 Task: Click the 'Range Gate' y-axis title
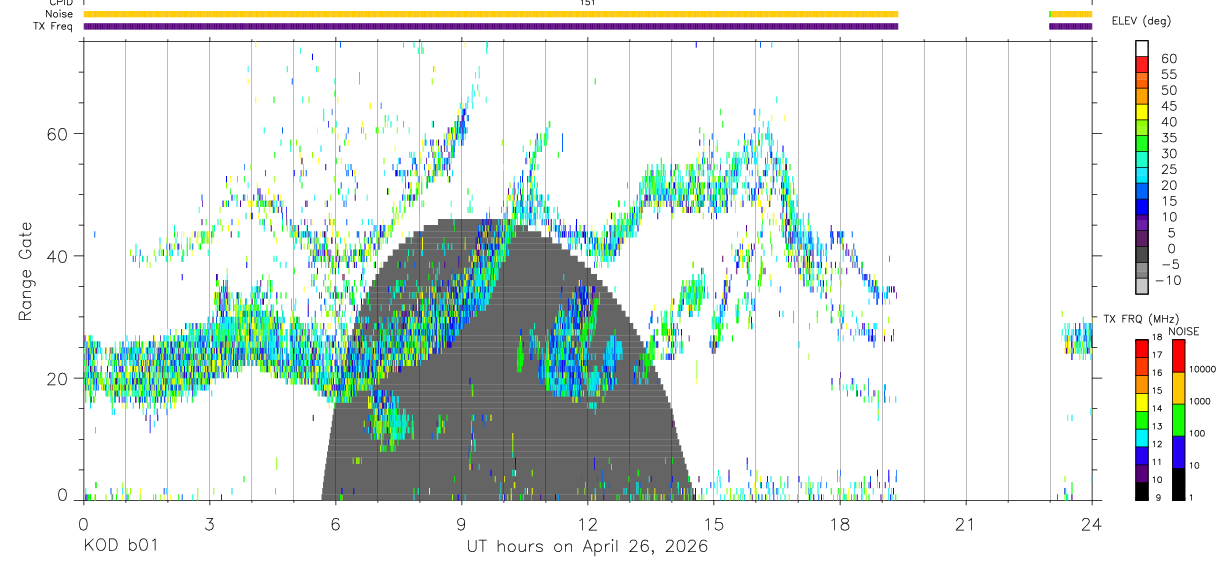pos(25,272)
